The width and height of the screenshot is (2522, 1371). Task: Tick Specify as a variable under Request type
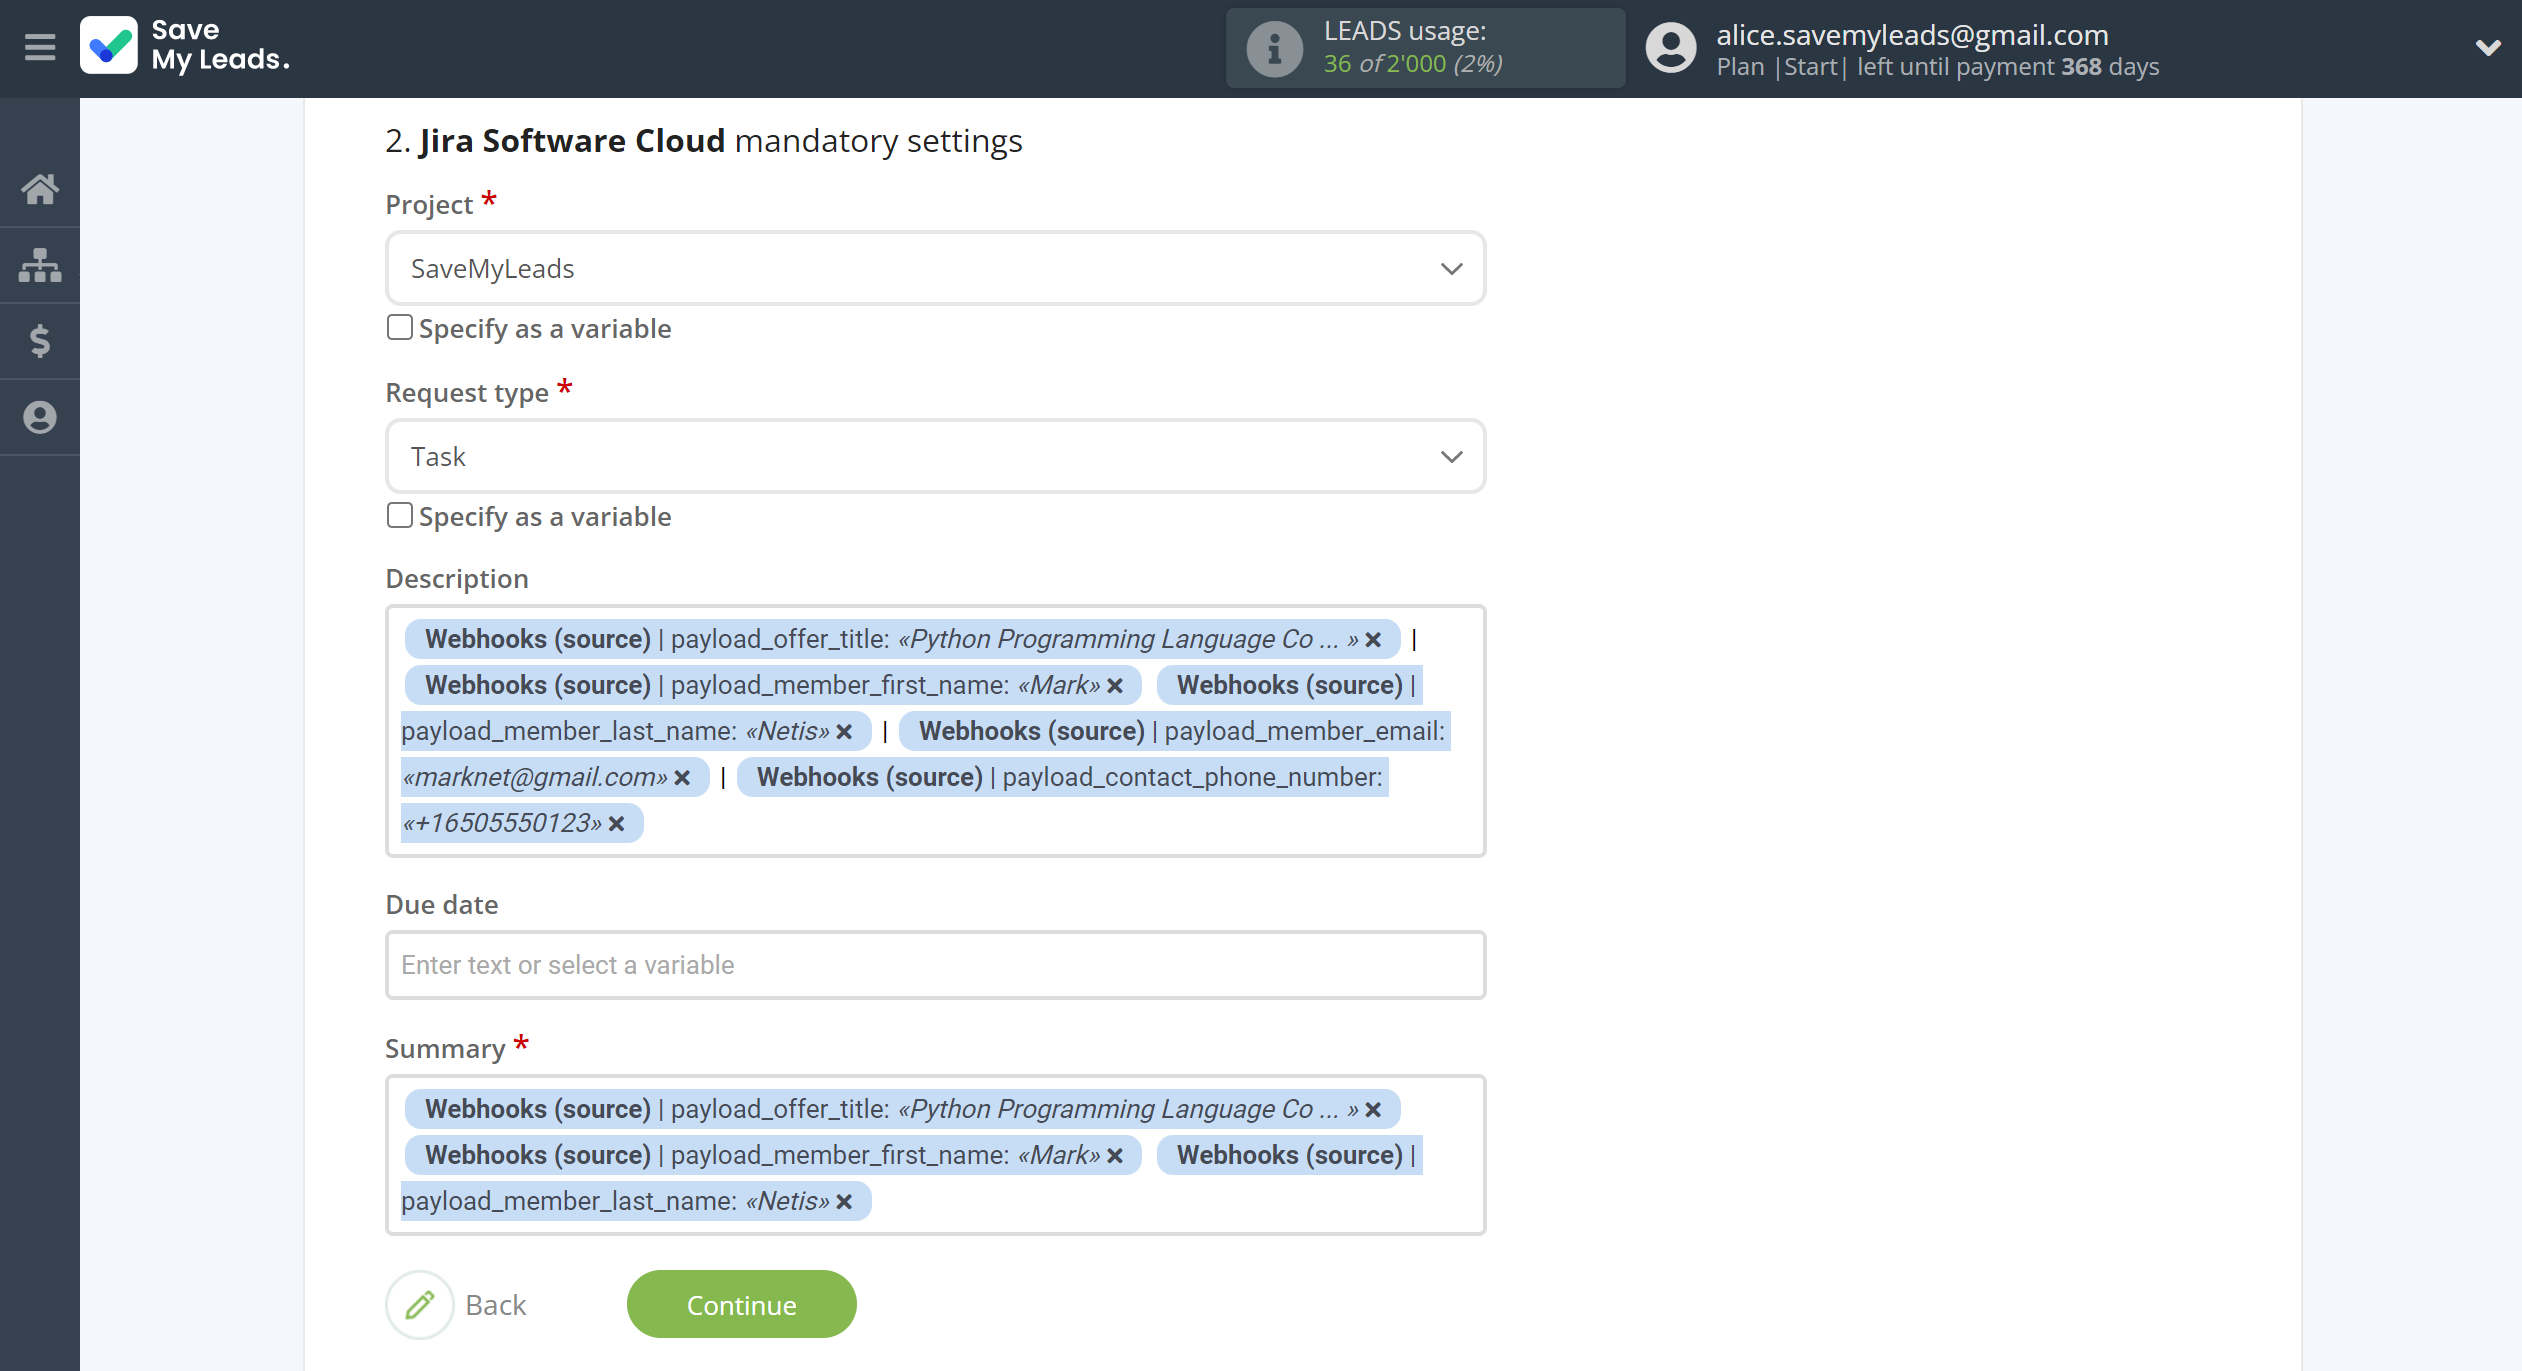click(x=400, y=515)
